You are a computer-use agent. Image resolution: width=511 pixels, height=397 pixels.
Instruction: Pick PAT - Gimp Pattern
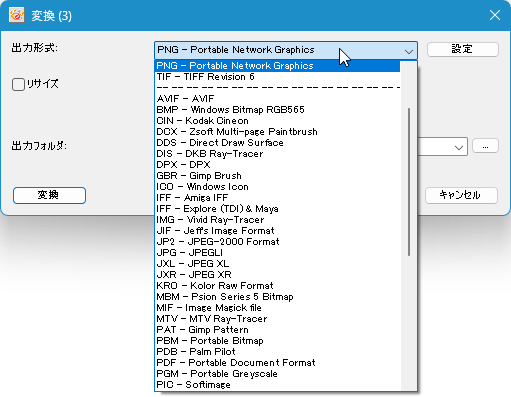click(x=278, y=330)
